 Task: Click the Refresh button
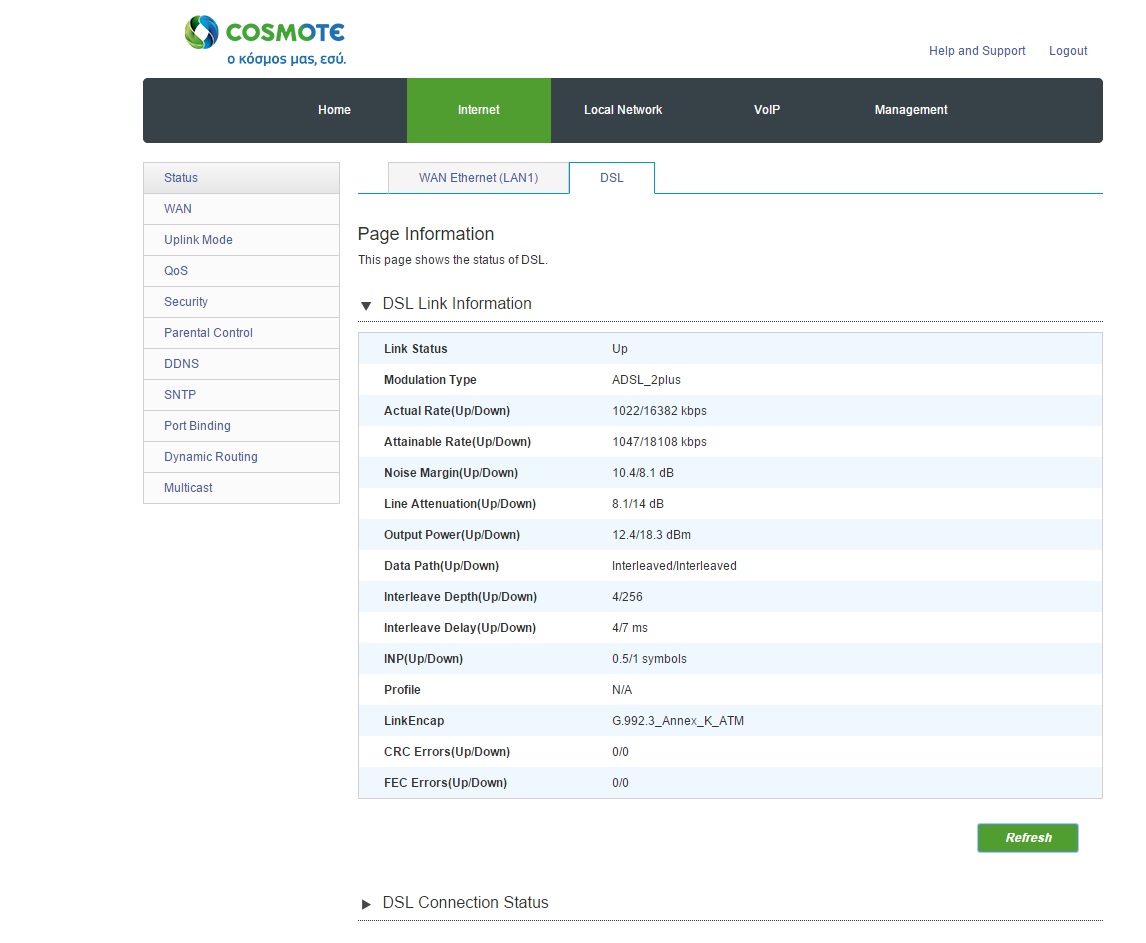1028,838
